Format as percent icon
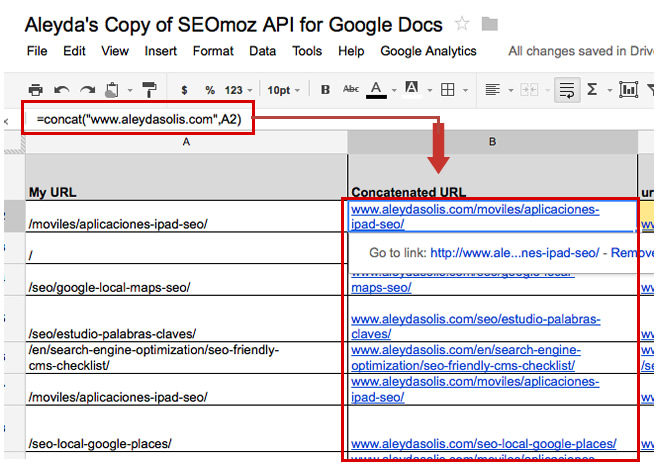 [210, 90]
